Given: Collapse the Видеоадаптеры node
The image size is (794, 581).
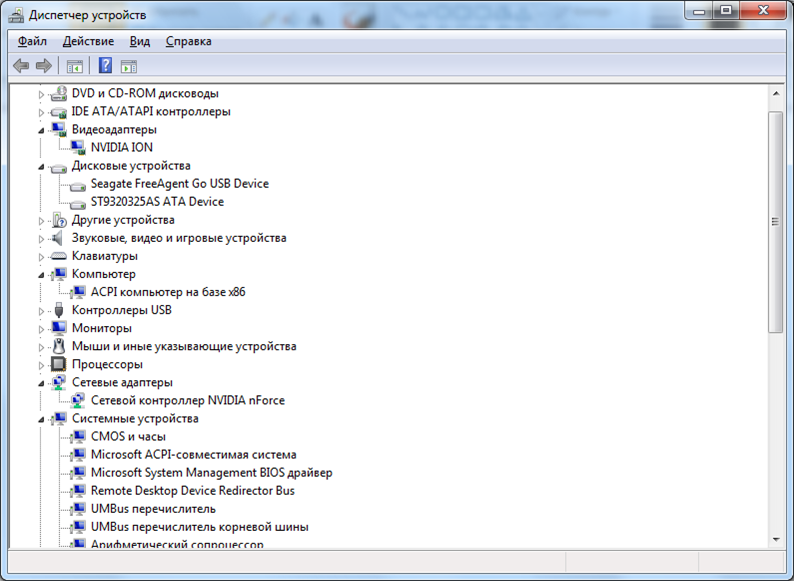Looking at the screenshot, I should [x=42, y=131].
